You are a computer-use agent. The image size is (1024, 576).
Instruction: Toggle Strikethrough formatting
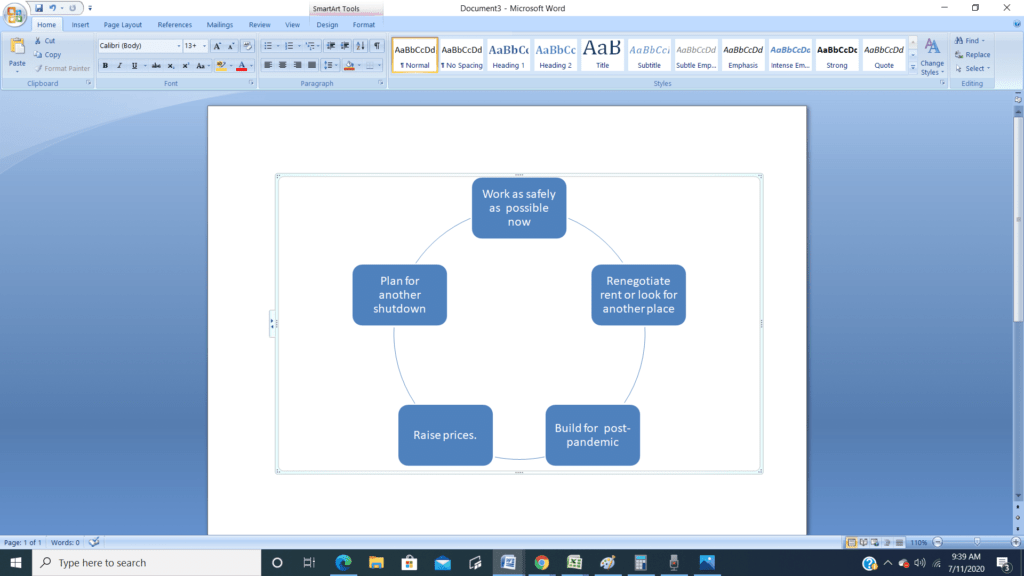point(155,66)
